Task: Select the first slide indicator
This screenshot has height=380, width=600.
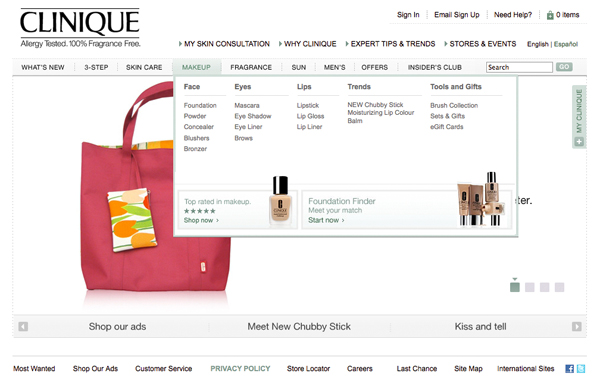Action: [515, 287]
